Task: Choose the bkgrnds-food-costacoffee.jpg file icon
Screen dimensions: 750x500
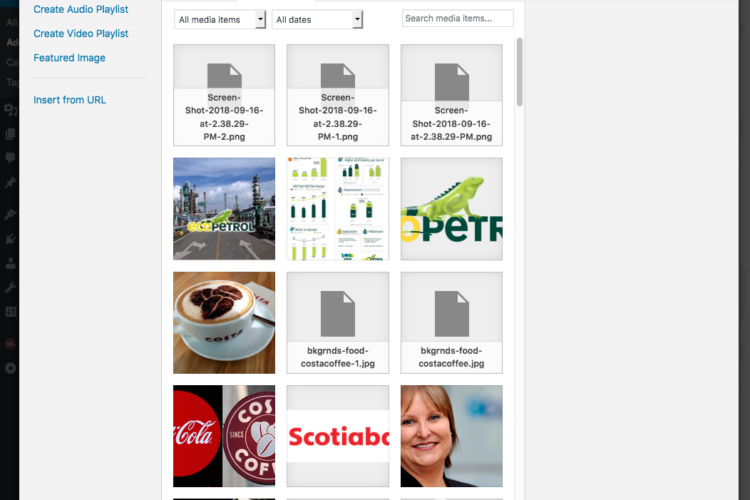Action: tap(452, 322)
